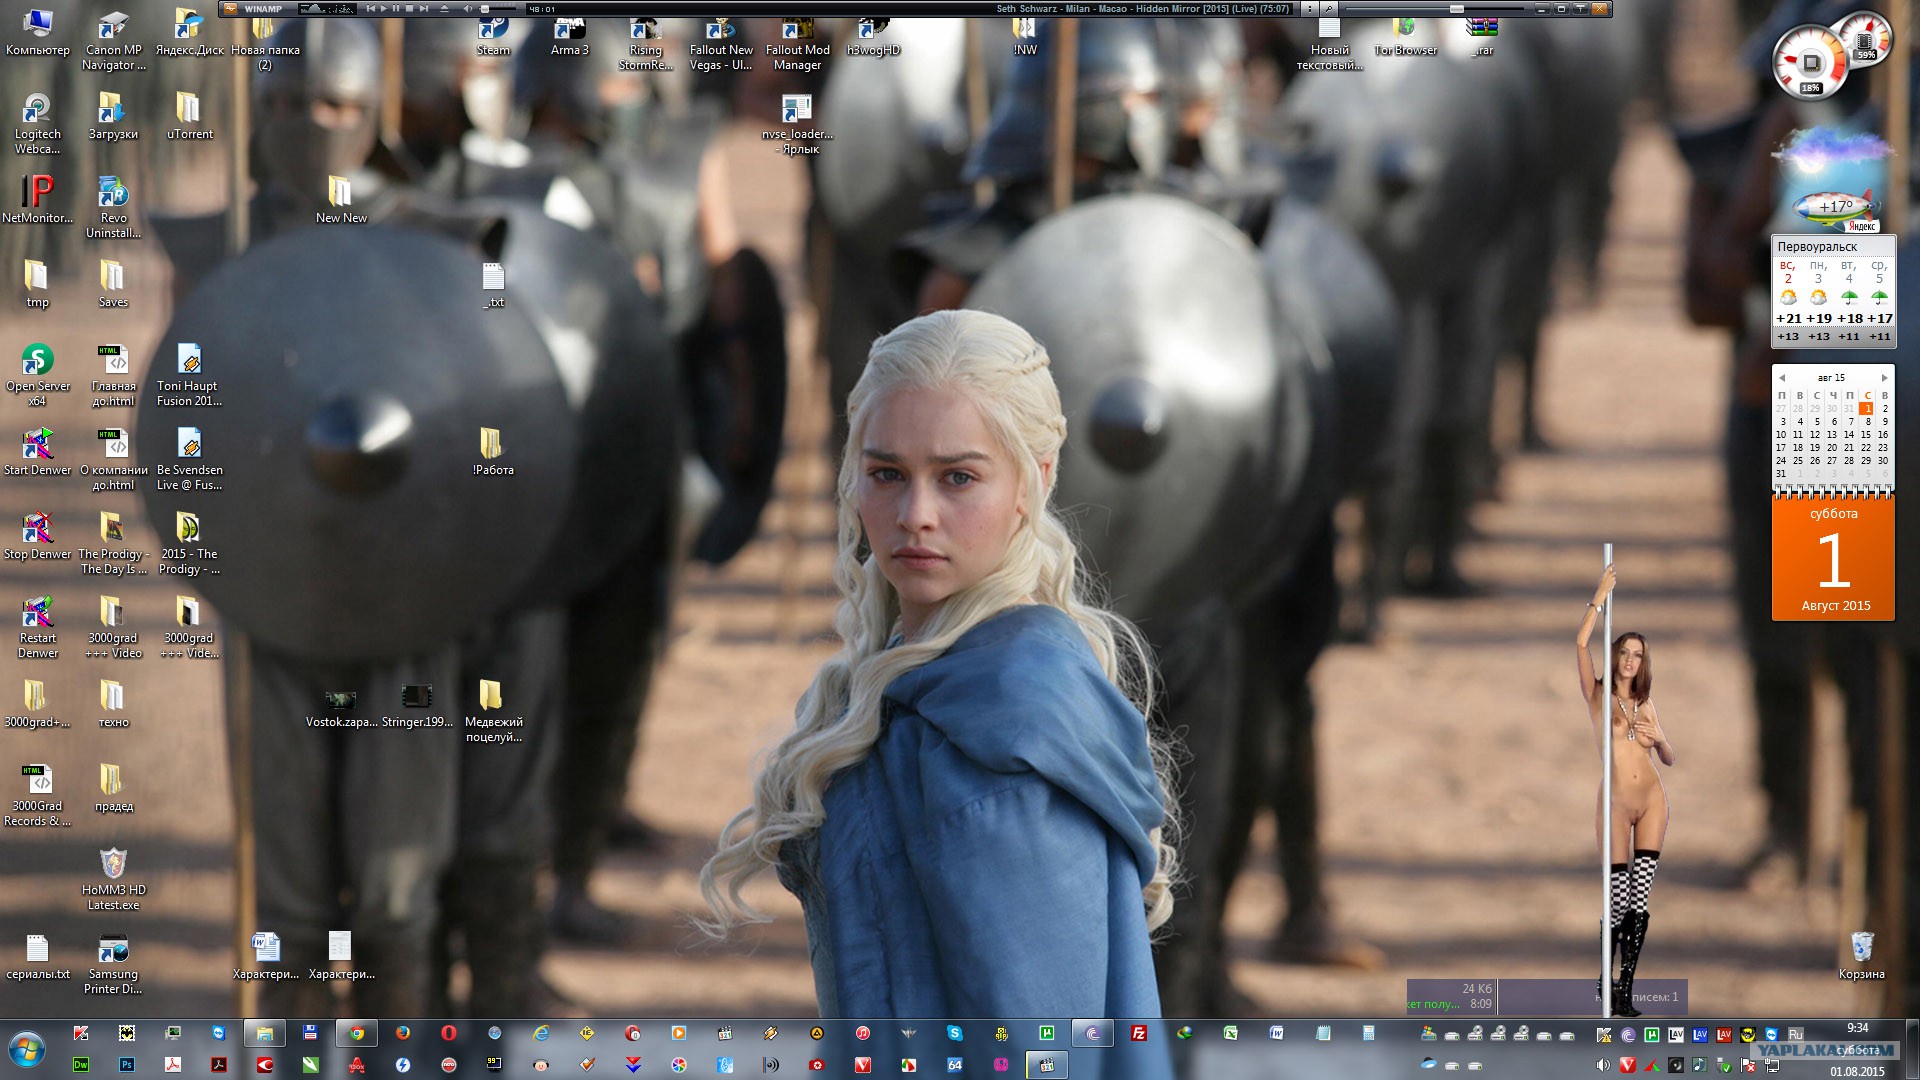Screen dimensions: 1920x1080
Task: Go to previous month in calendar gadget
Action: pyautogui.click(x=1781, y=378)
